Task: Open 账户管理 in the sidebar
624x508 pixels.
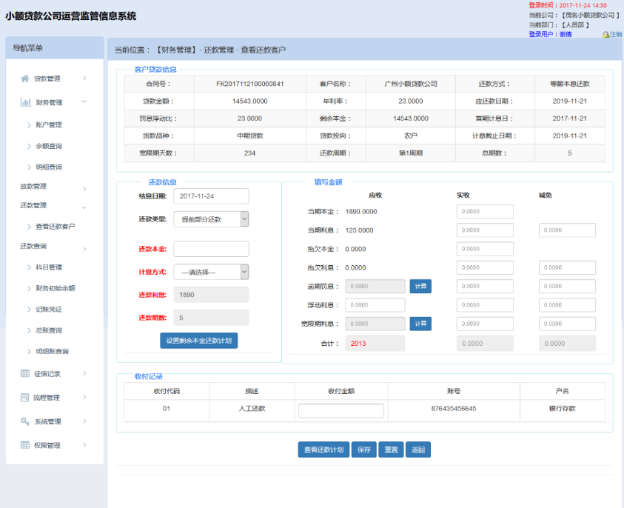Action: pyautogui.click(x=49, y=125)
